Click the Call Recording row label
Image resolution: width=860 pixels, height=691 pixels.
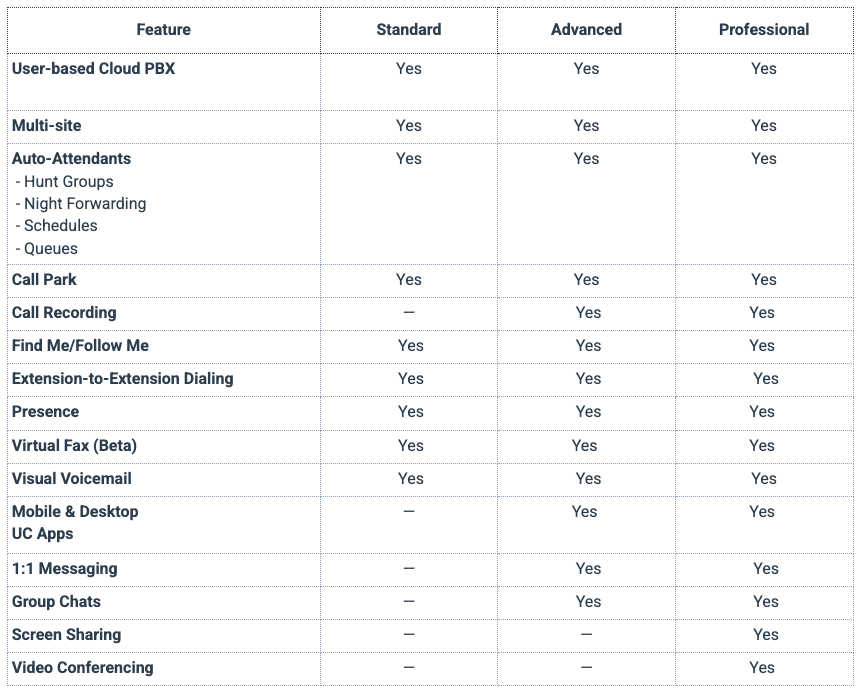(64, 313)
